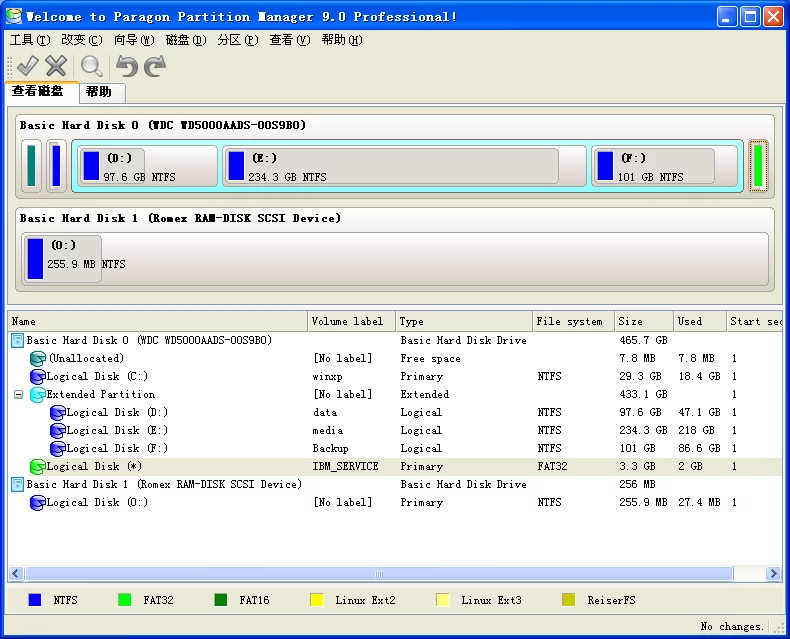Click the horizontal scrollbar left arrow
The width and height of the screenshot is (790, 639).
tap(16, 573)
